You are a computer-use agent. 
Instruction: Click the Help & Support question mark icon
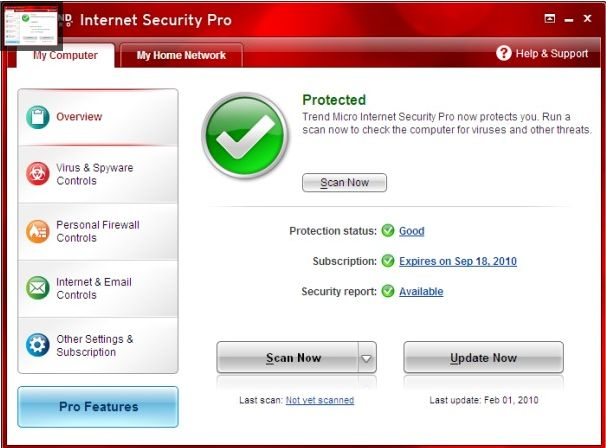(x=504, y=53)
